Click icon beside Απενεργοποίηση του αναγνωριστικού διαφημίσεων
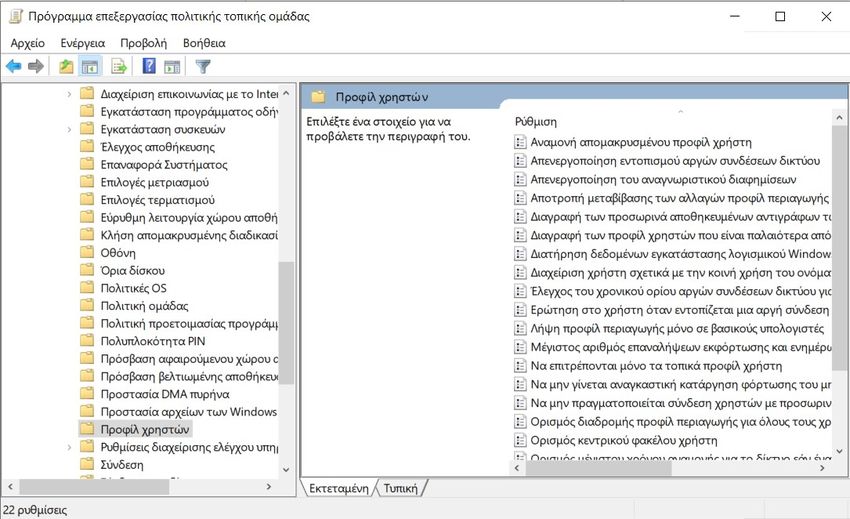 520,179
